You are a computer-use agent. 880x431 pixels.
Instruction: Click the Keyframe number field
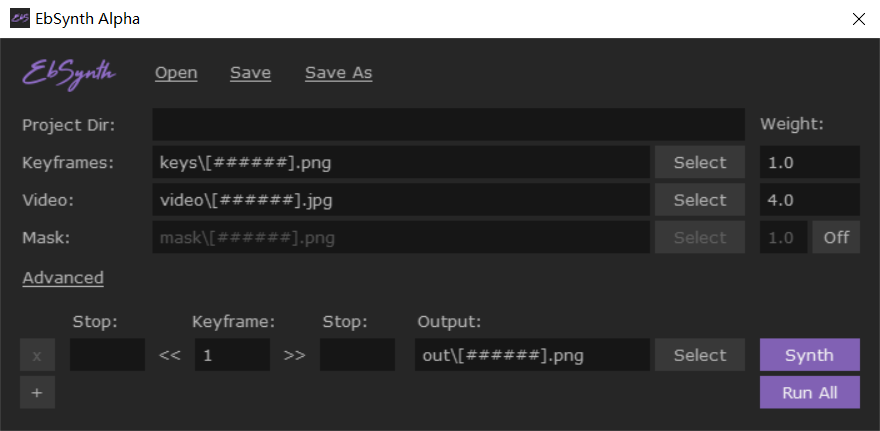pos(232,355)
